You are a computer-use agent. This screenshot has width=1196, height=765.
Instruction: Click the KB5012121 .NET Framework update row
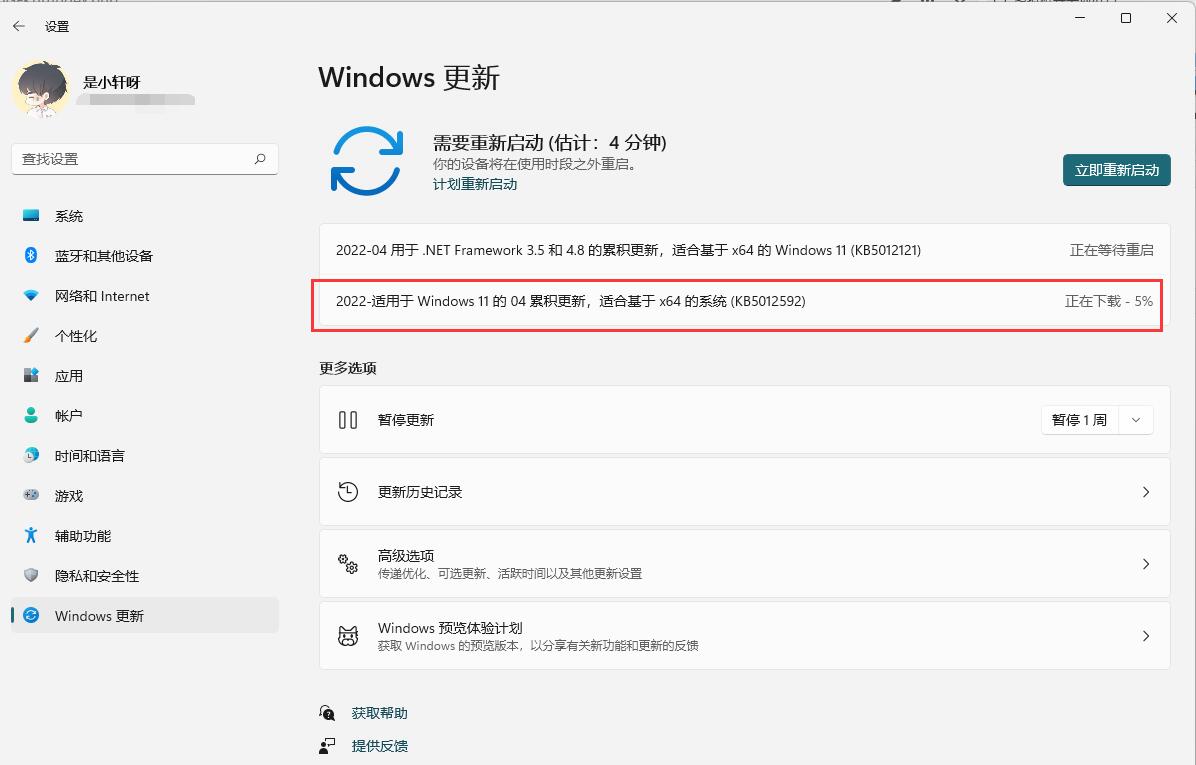pyautogui.click(x=744, y=250)
